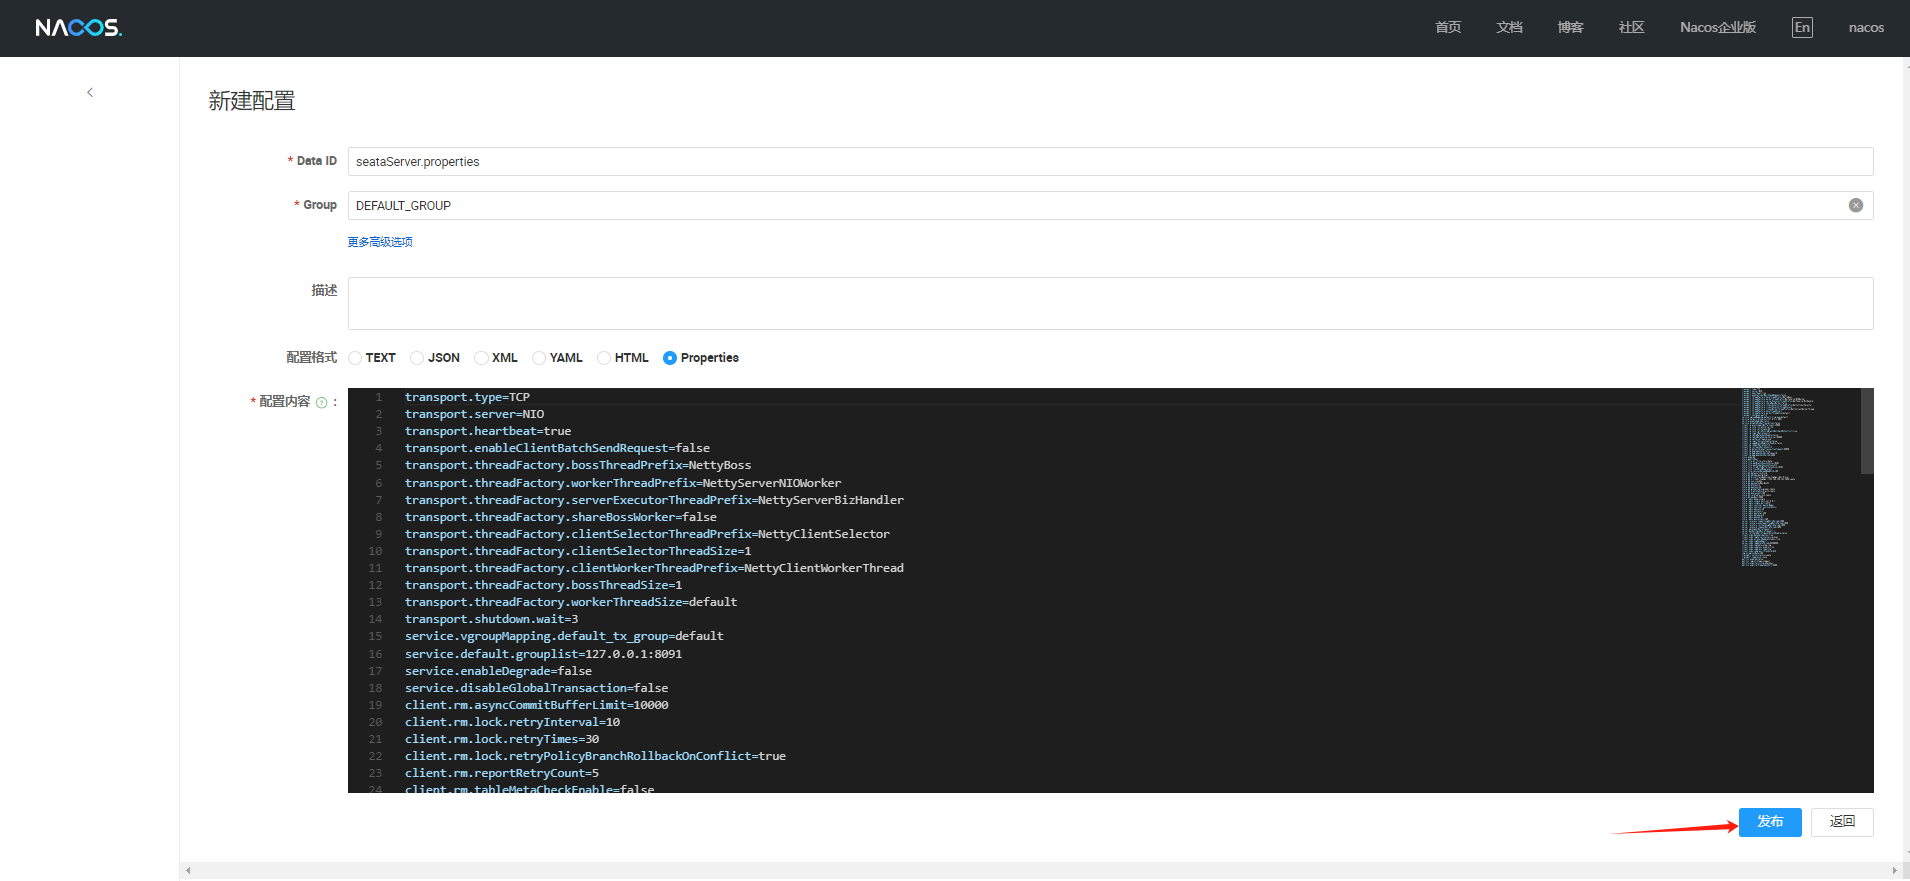Click line transport.type=TCP in editor
This screenshot has width=1910, height=881.
pyautogui.click(x=467, y=397)
